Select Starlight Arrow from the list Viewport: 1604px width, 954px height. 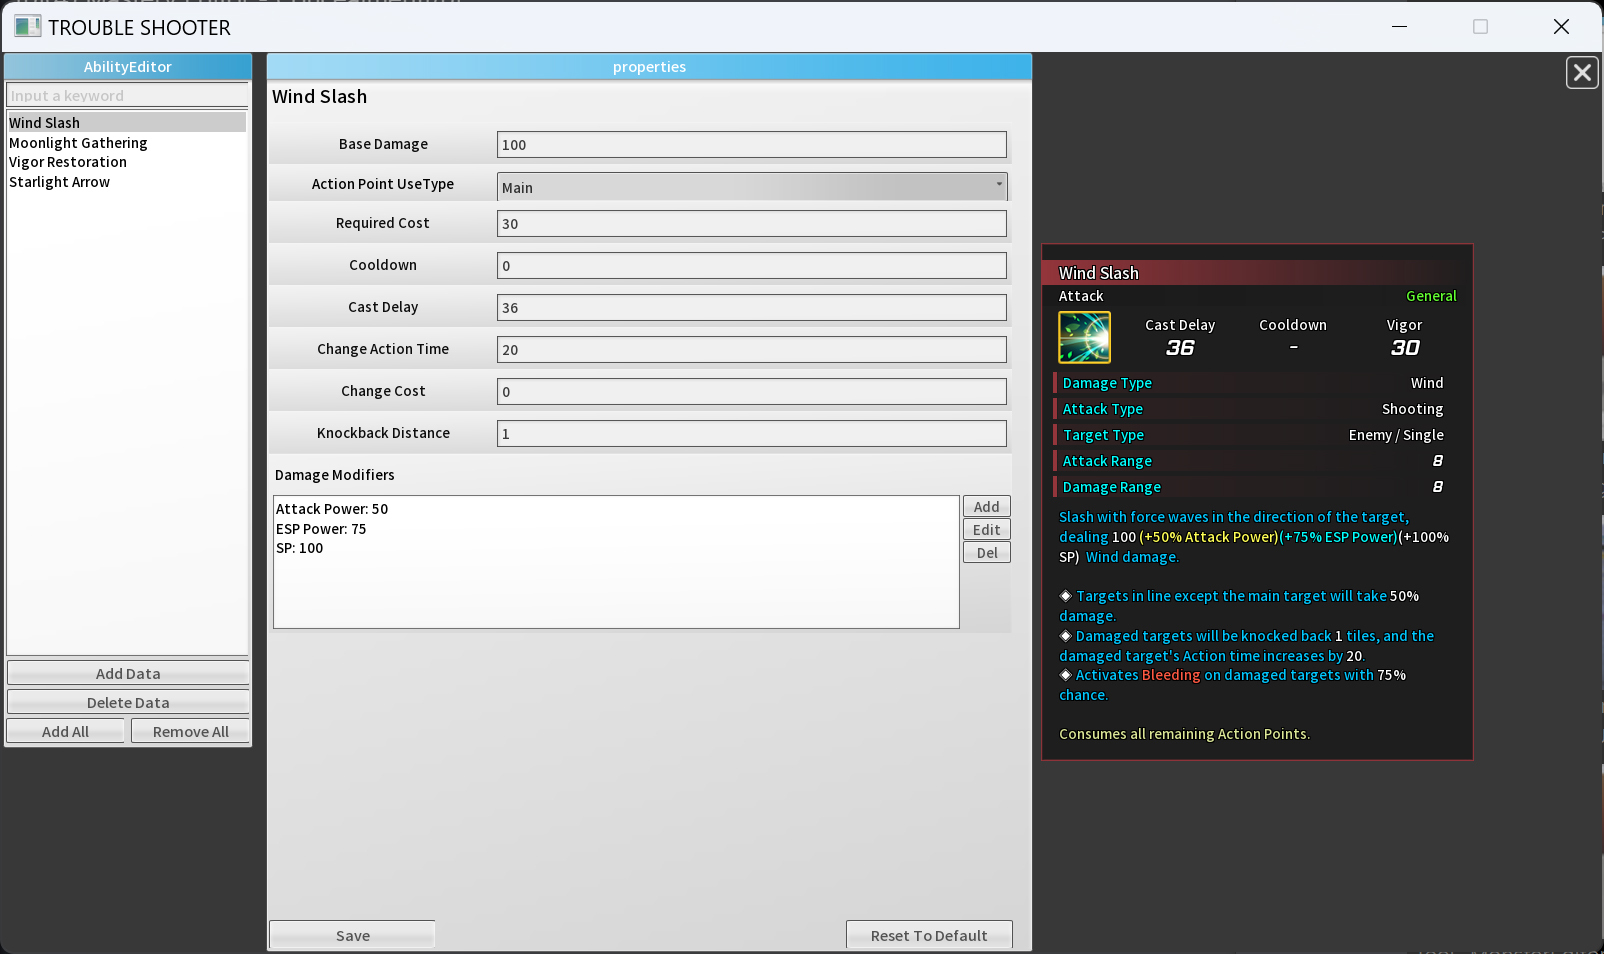pos(60,182)
